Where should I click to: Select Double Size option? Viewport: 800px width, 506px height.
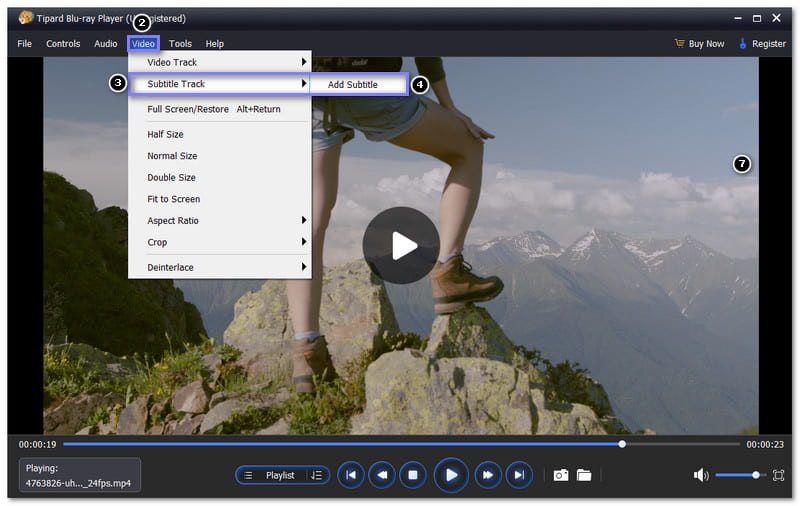click(x=219, y=178)
